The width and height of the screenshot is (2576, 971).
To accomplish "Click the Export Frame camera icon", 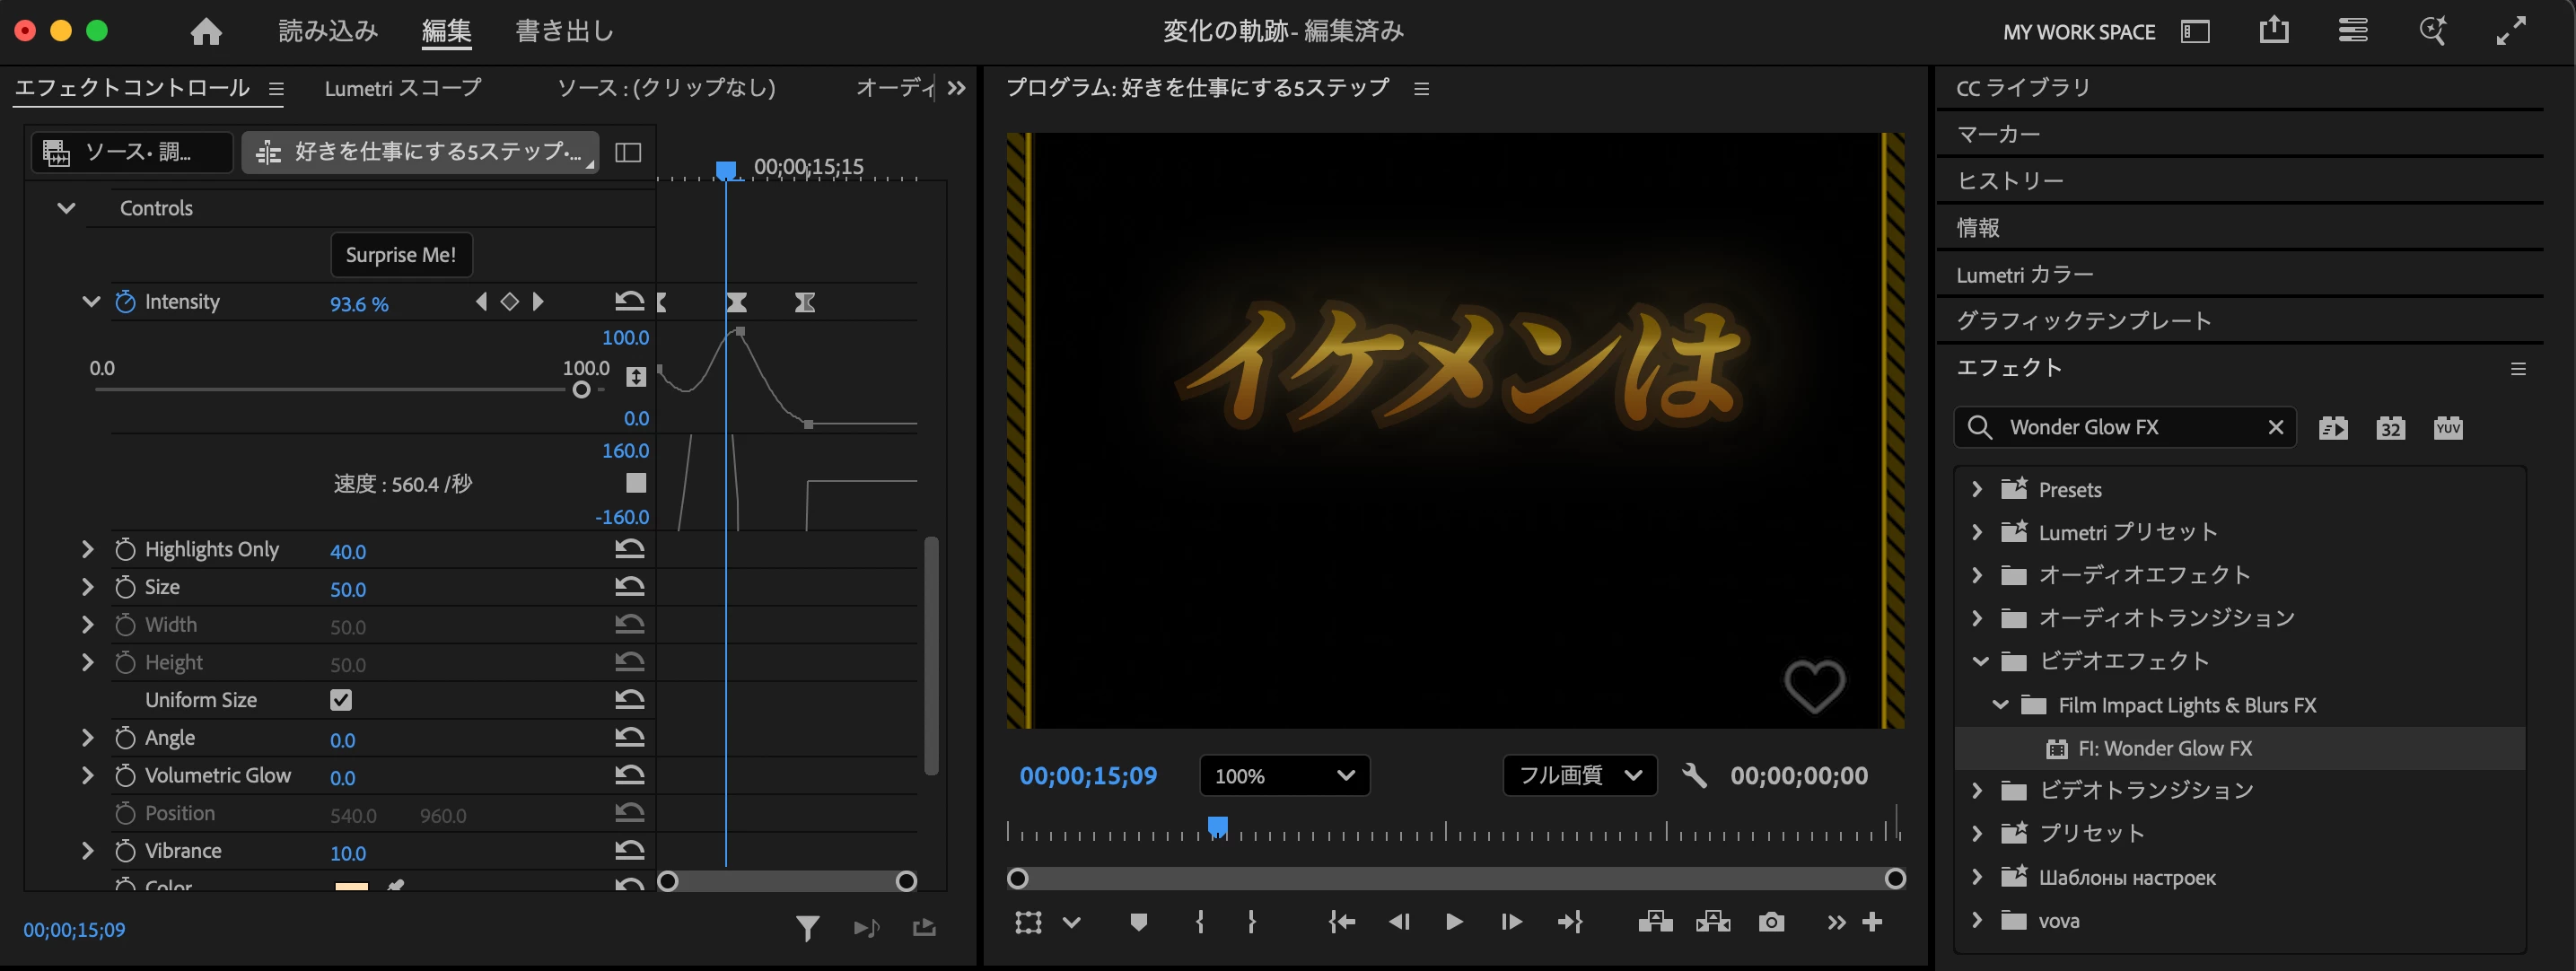I will 1771,922.
